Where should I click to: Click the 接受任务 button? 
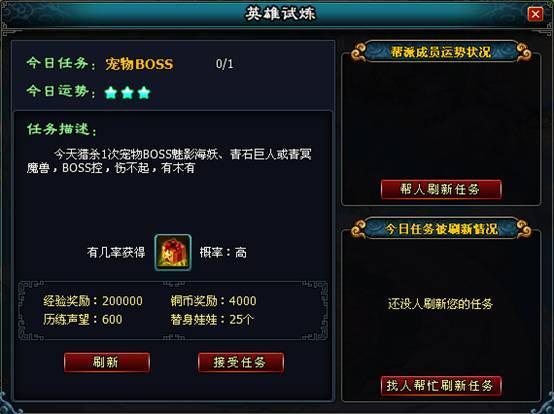(x=241, y=362)
